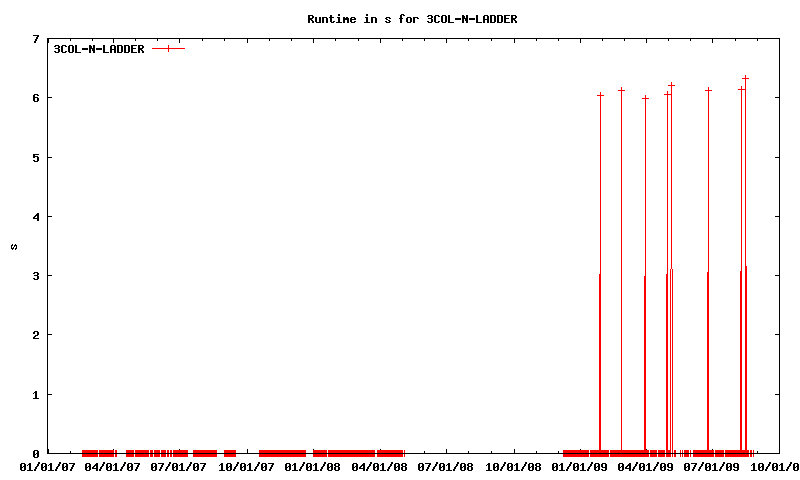
Task: Select the y-axis tick label 3
Action: (x=35, y=276)
